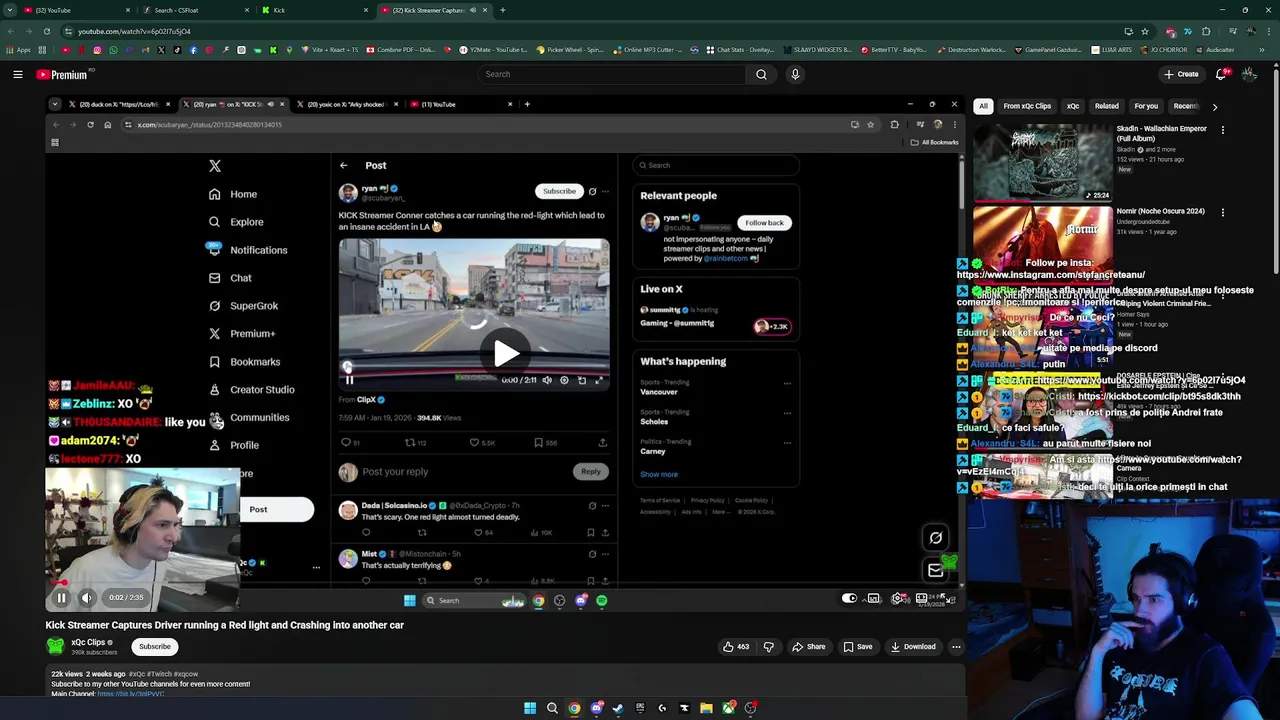
Task: Open the Create menu on YouTube
Action: coord(1181,74)
